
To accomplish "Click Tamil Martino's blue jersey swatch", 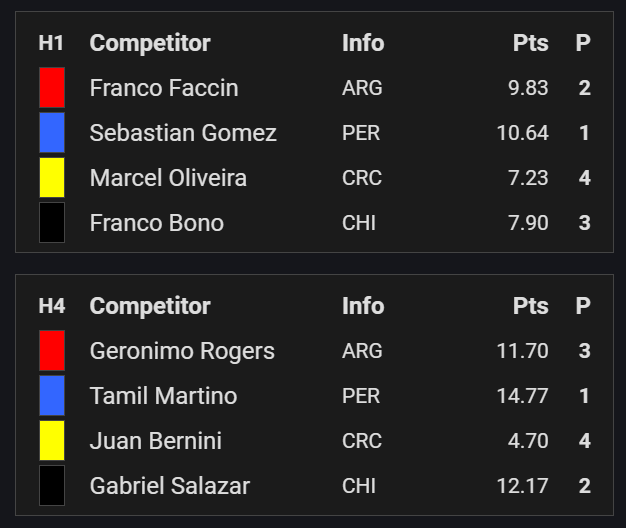I will click(52, 396).
